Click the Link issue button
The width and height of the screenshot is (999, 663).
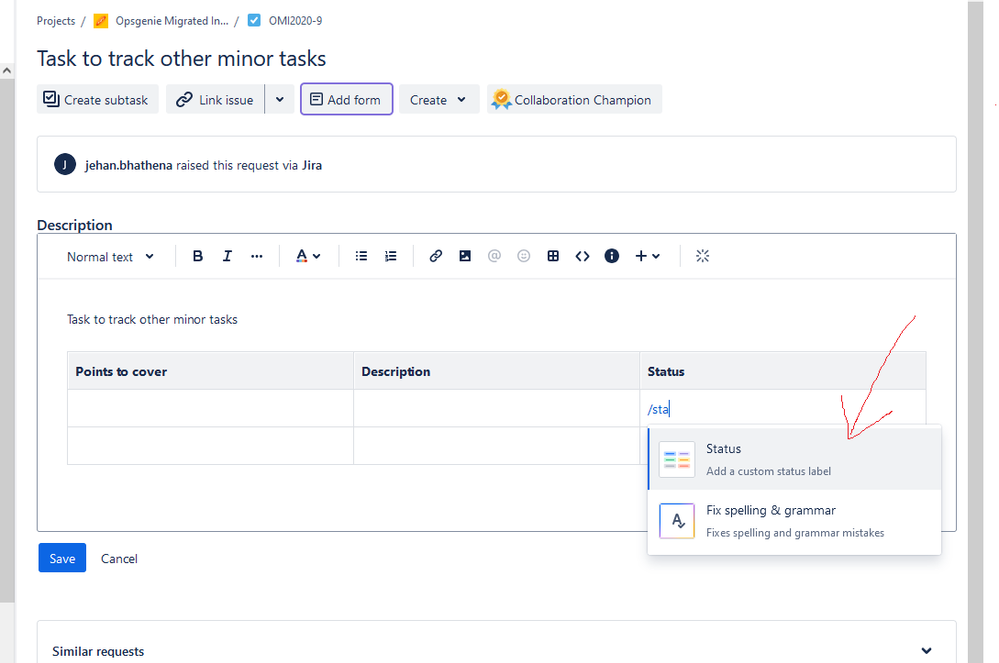pyautogui.click(x=215, y=99)
